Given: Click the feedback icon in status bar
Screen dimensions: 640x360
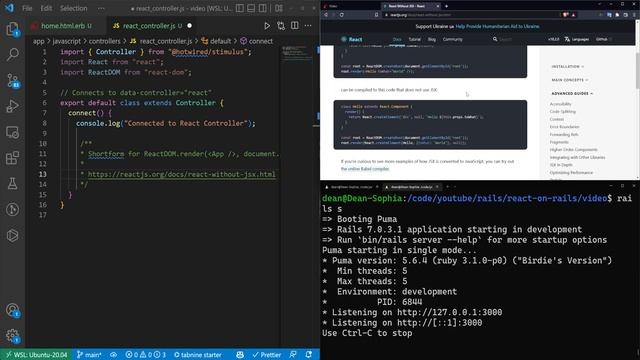Looking at the screenshot, I should click(293, 355).
